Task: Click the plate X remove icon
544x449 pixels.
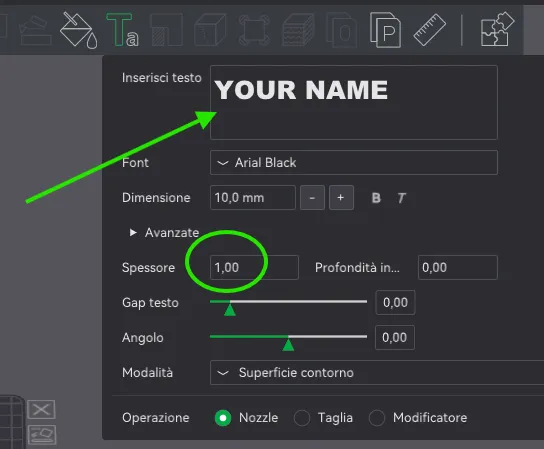Action: 41,410
